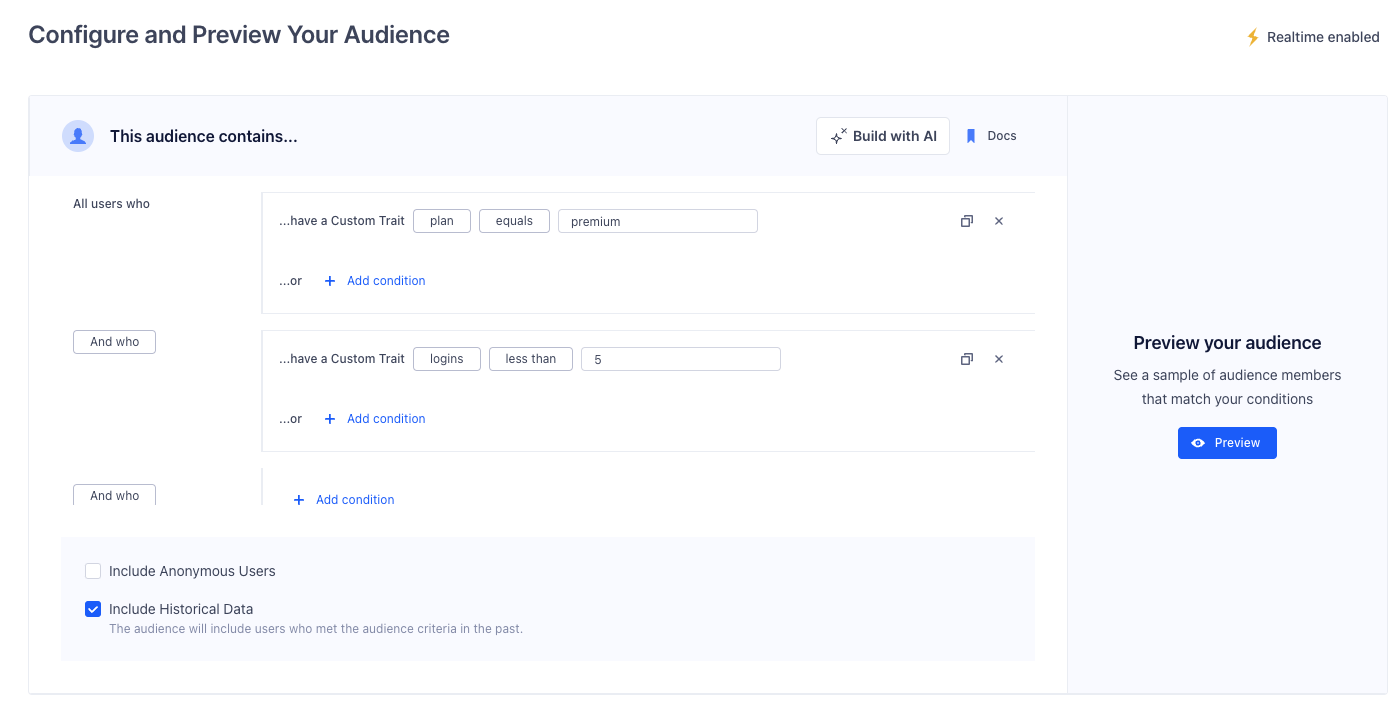Remove the logins less than 5 condition
Screen dimensions: 1398x709
pyautogui.click(x=998, y=358)
